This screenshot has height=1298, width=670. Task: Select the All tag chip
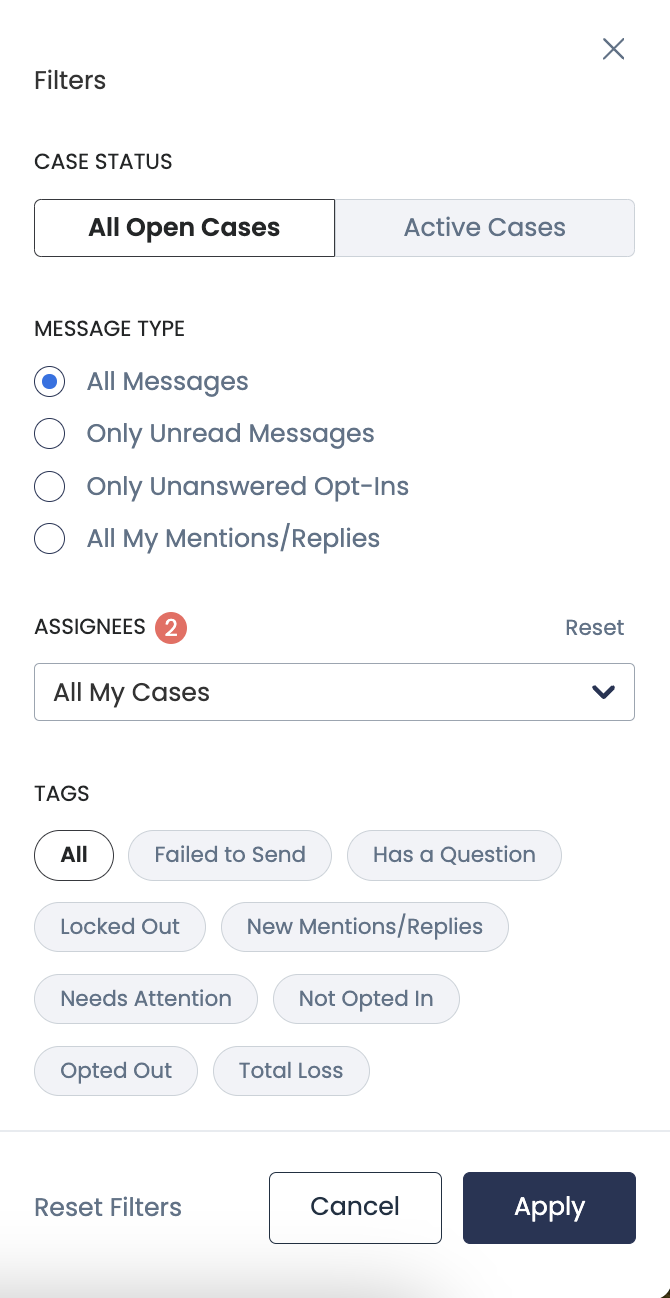(74, 855)
